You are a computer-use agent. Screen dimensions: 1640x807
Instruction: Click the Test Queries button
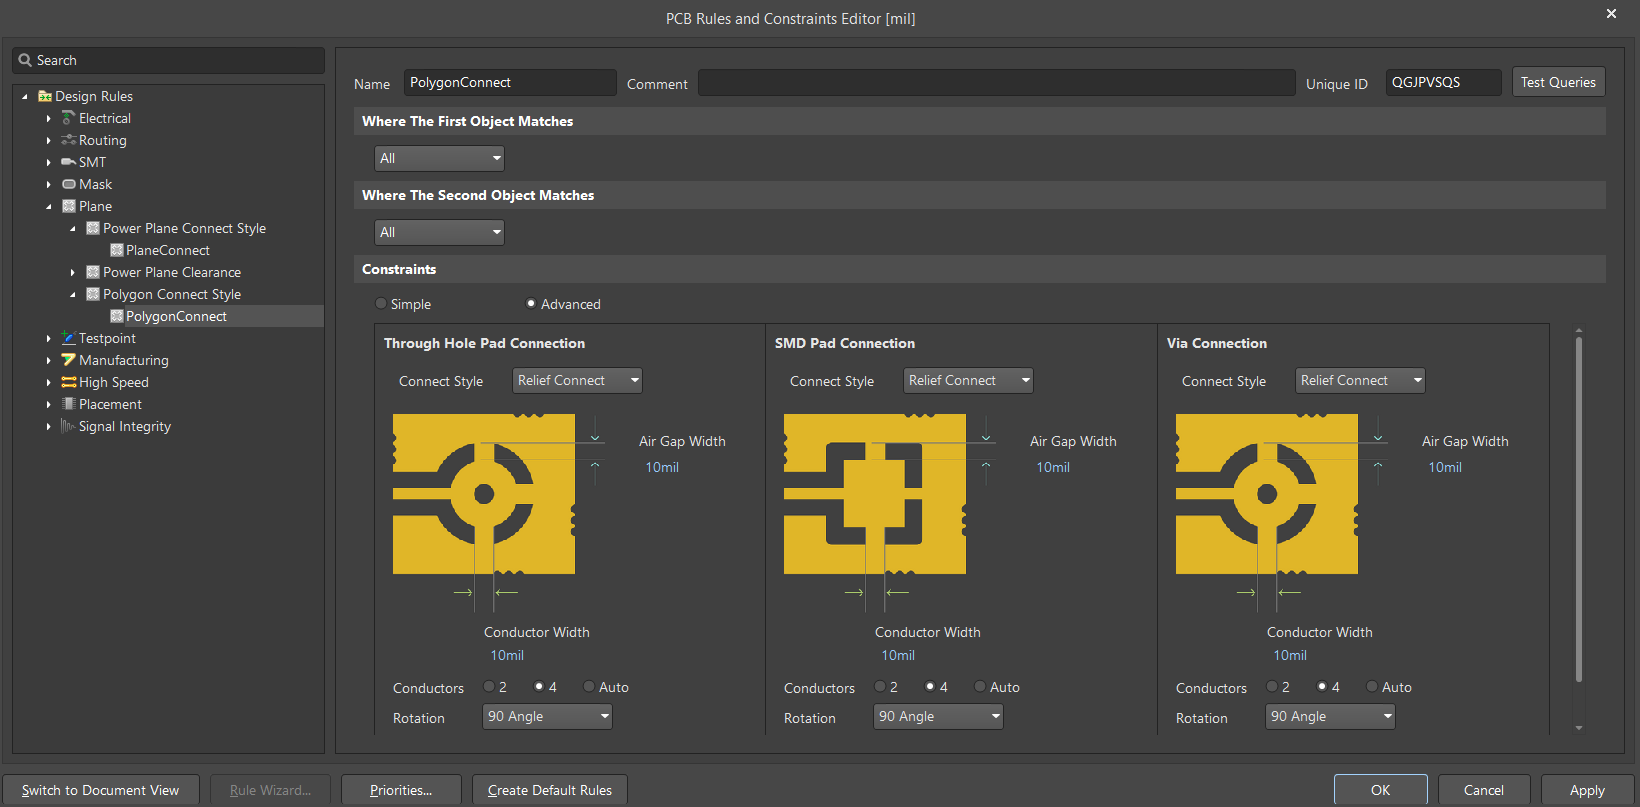(1558, 82)
